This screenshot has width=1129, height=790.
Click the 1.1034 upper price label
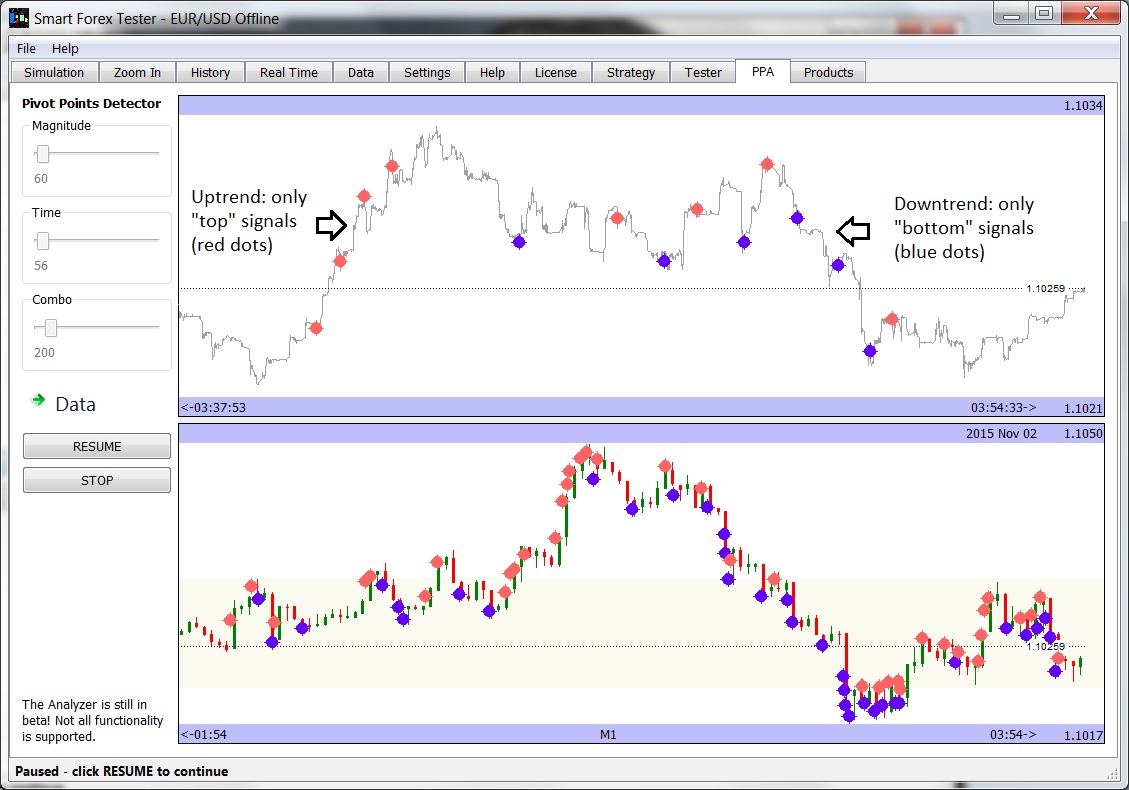1083,106
